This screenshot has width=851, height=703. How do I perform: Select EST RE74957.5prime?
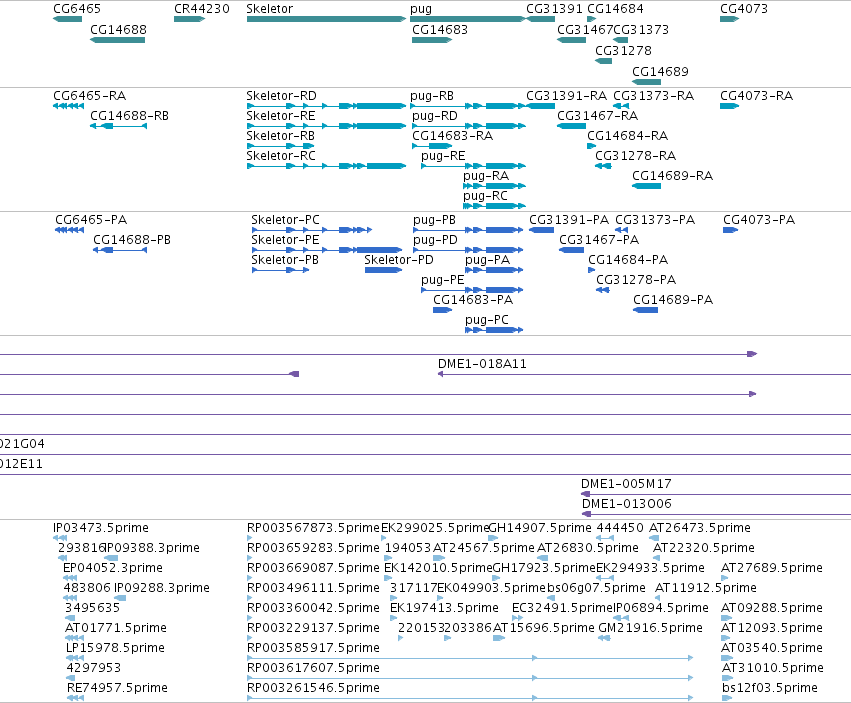point(75,699)
